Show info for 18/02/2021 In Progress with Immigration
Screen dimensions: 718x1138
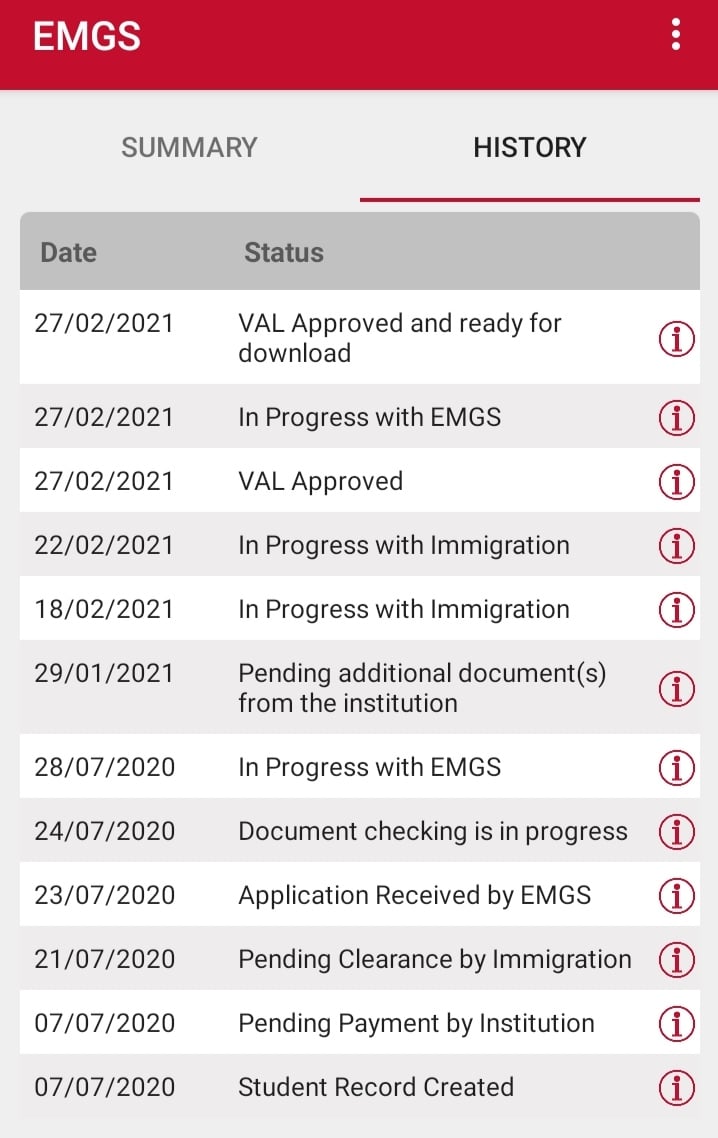677,609
